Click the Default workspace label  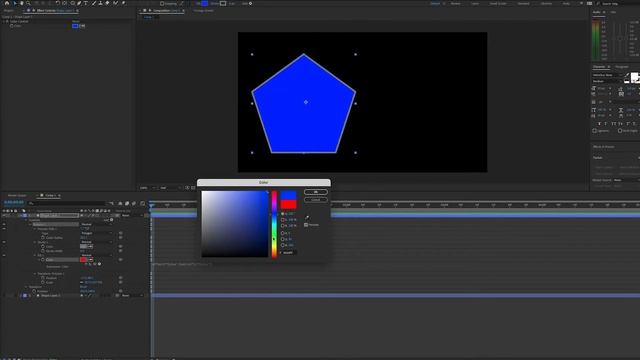click(435, 3)
